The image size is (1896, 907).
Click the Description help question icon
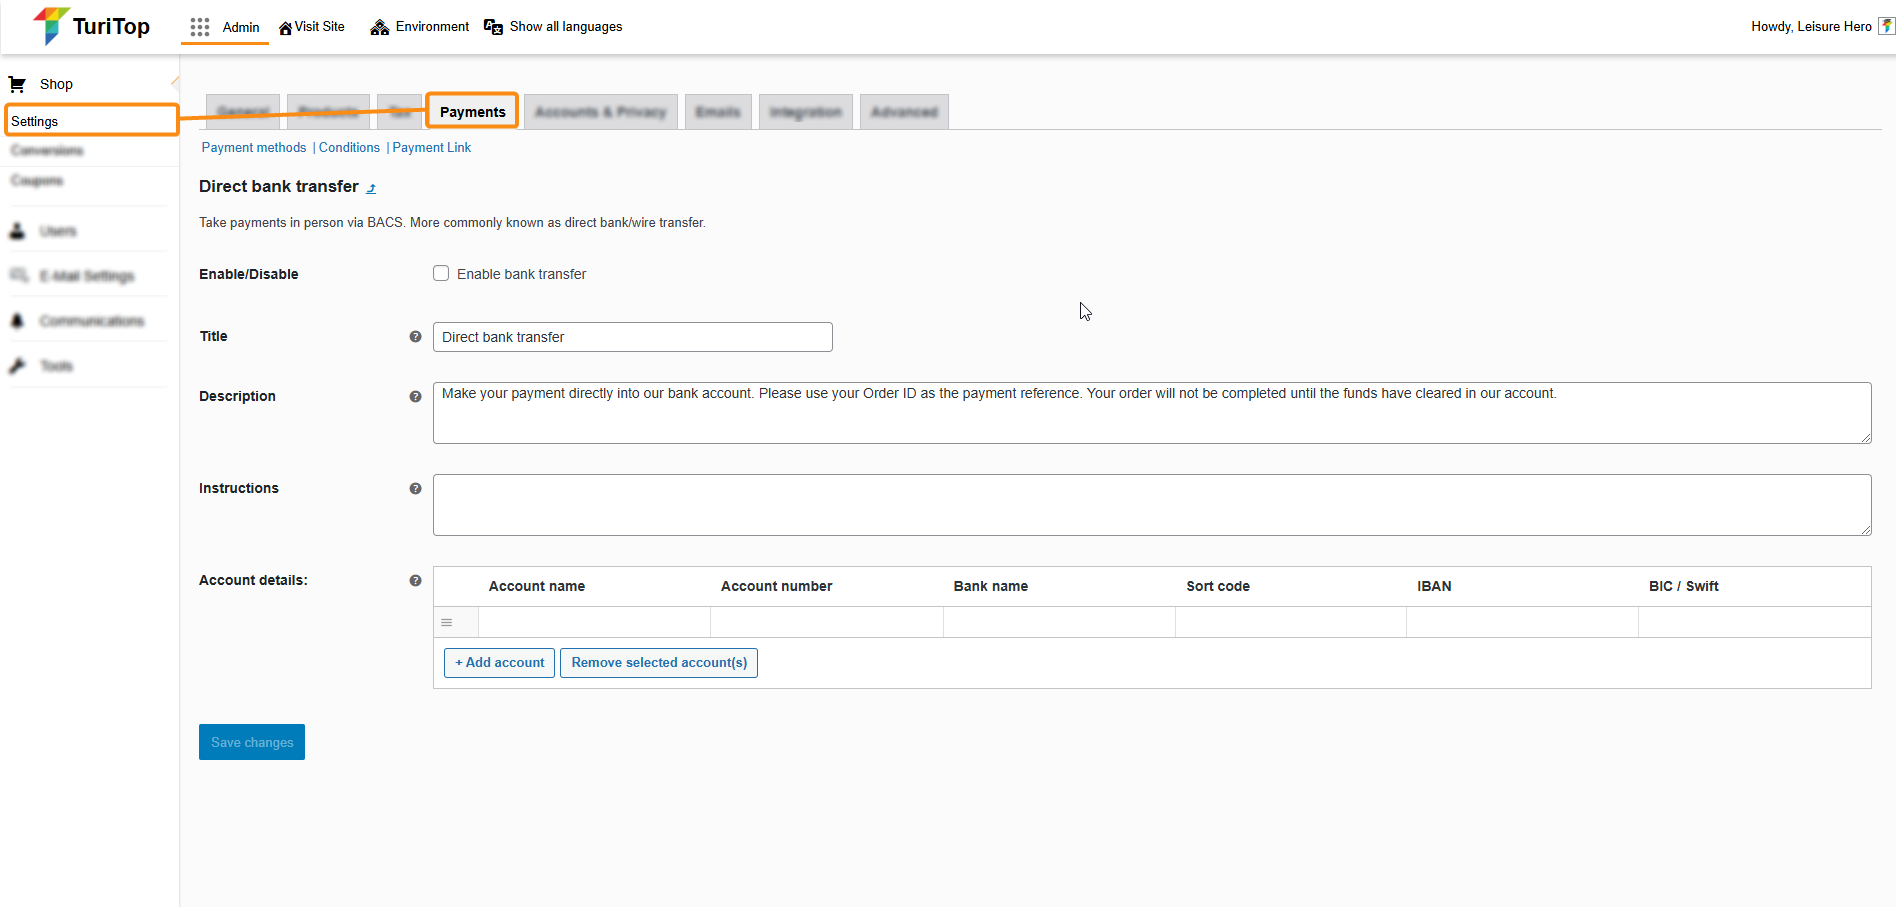point(415,397)
